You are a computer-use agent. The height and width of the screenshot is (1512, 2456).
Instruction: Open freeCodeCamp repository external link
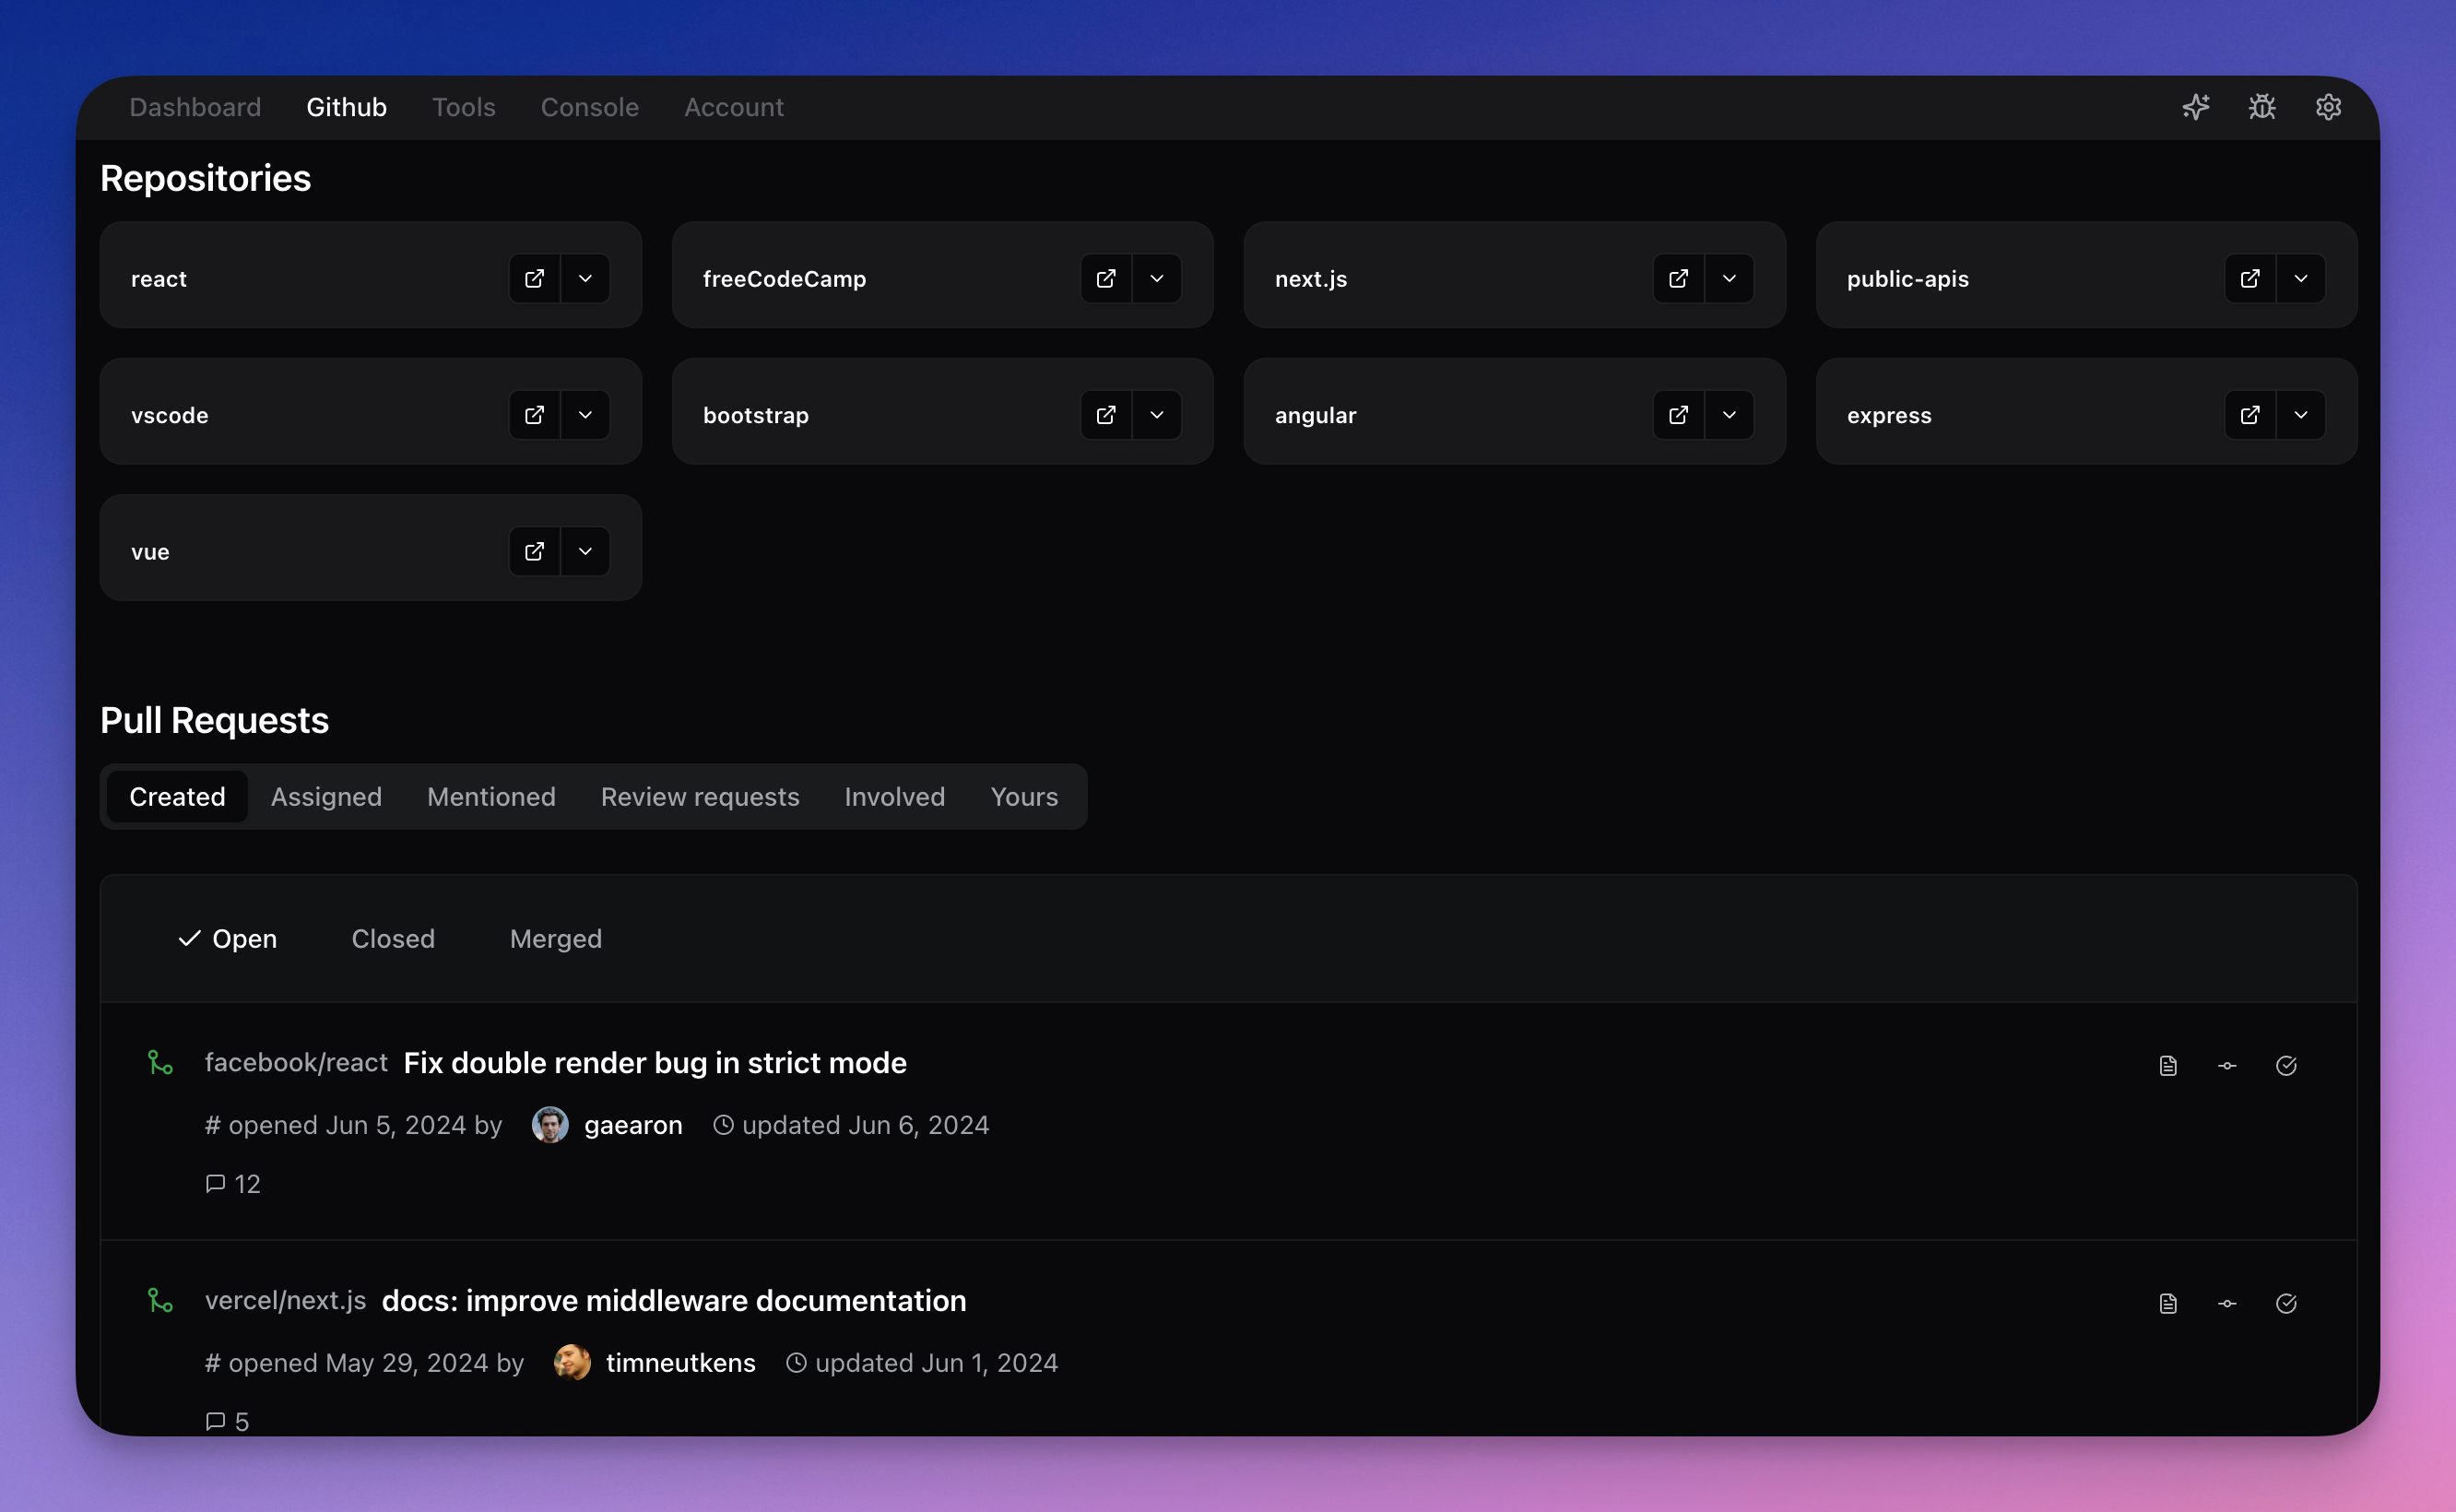(x=1106, y=278)
